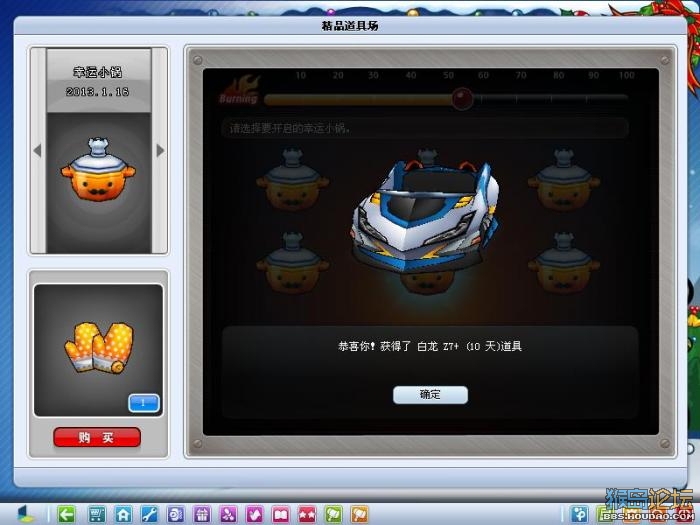
Task: Open the top-right lucky pot
Action: point(564,179)
